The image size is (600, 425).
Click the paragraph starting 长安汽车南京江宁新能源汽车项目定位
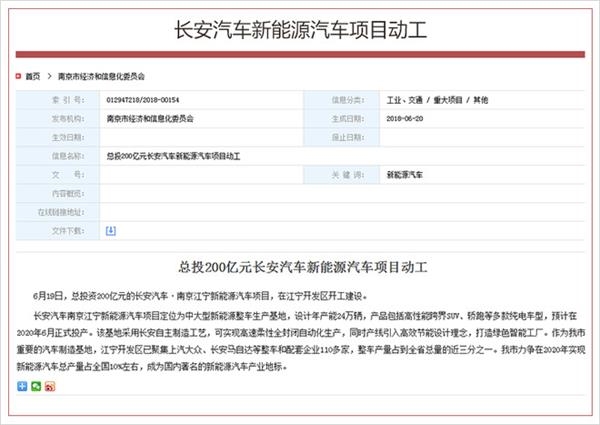pos(301,341)
